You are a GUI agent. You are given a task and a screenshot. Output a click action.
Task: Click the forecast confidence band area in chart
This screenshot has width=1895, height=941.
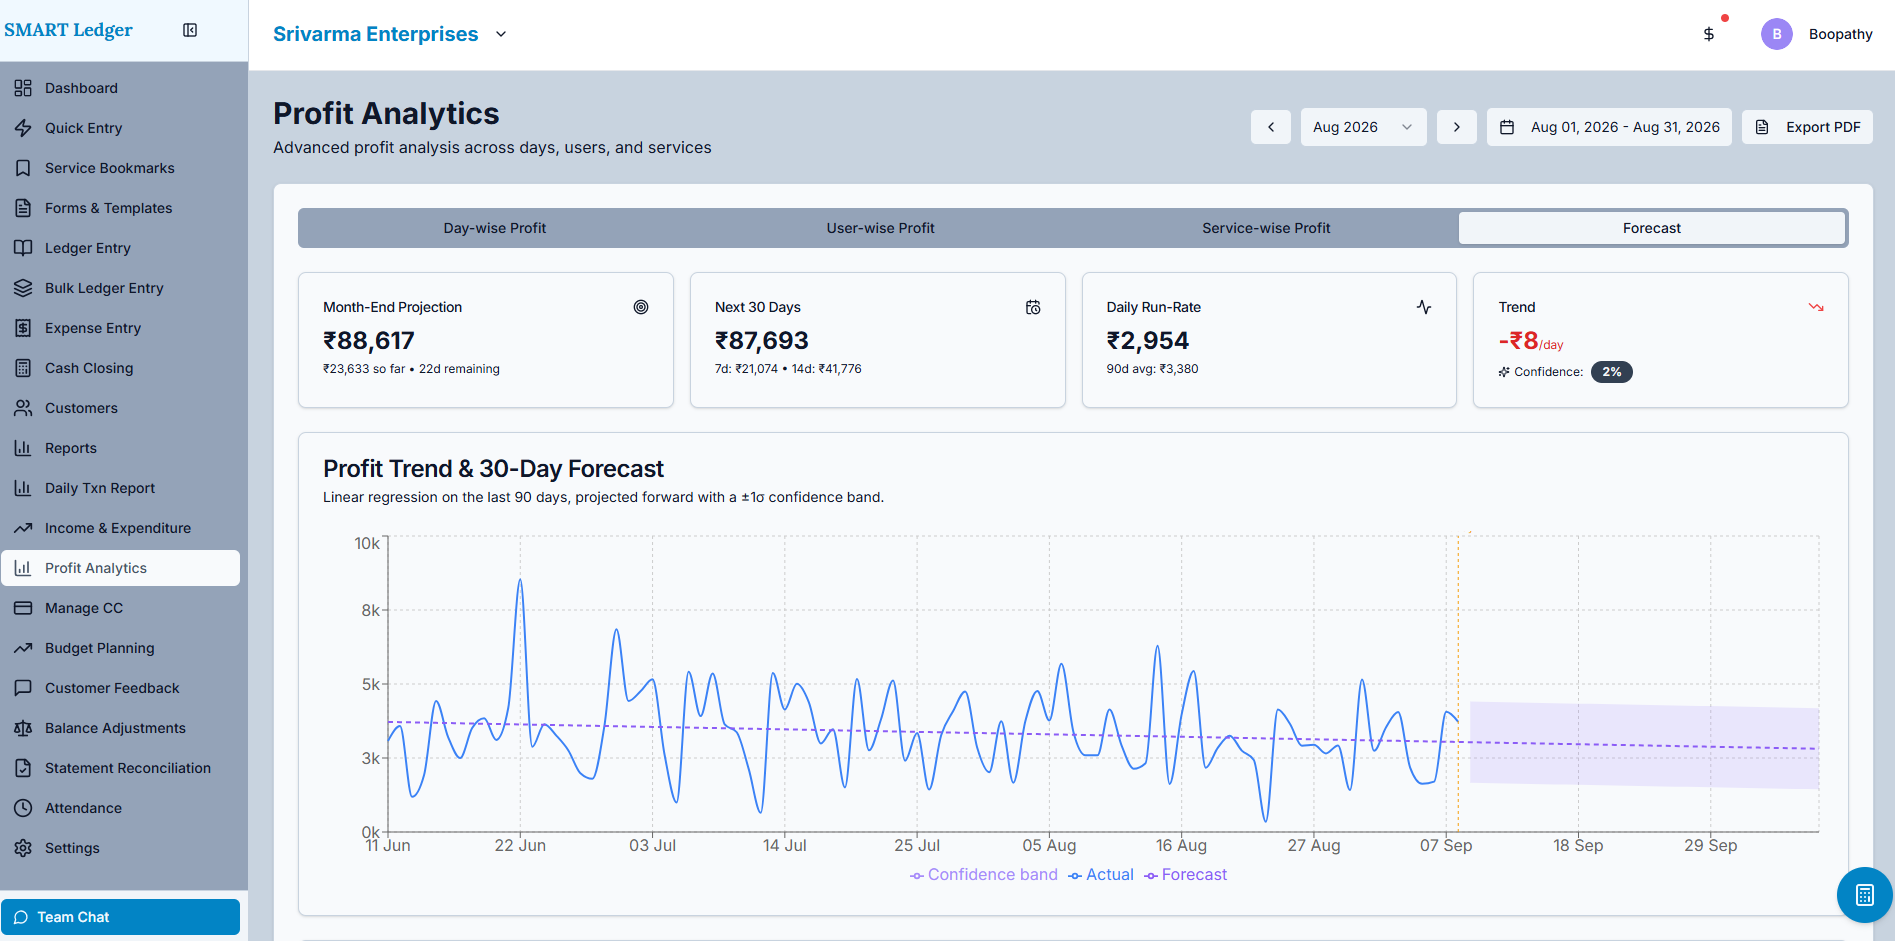pos(1644,745)
